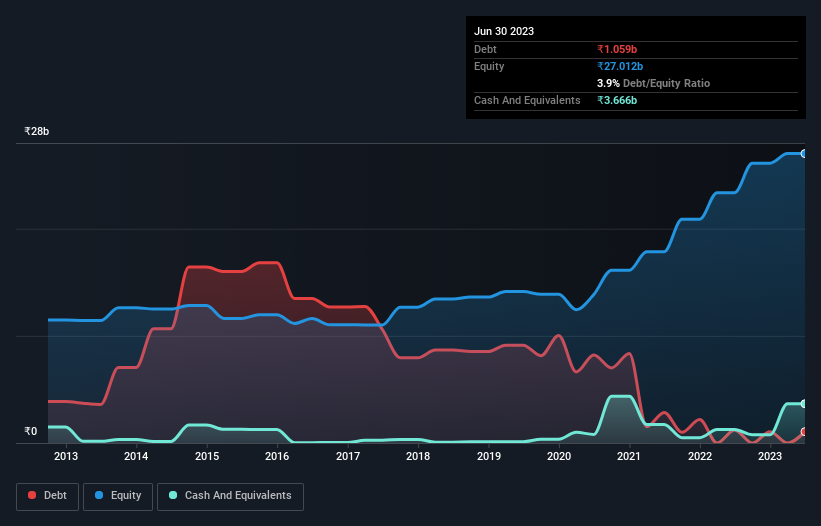Image resolution: width=821 pixels, height=526 pixels.
Task: Click the Equity row label in tooltip
Action: (489, 66)
